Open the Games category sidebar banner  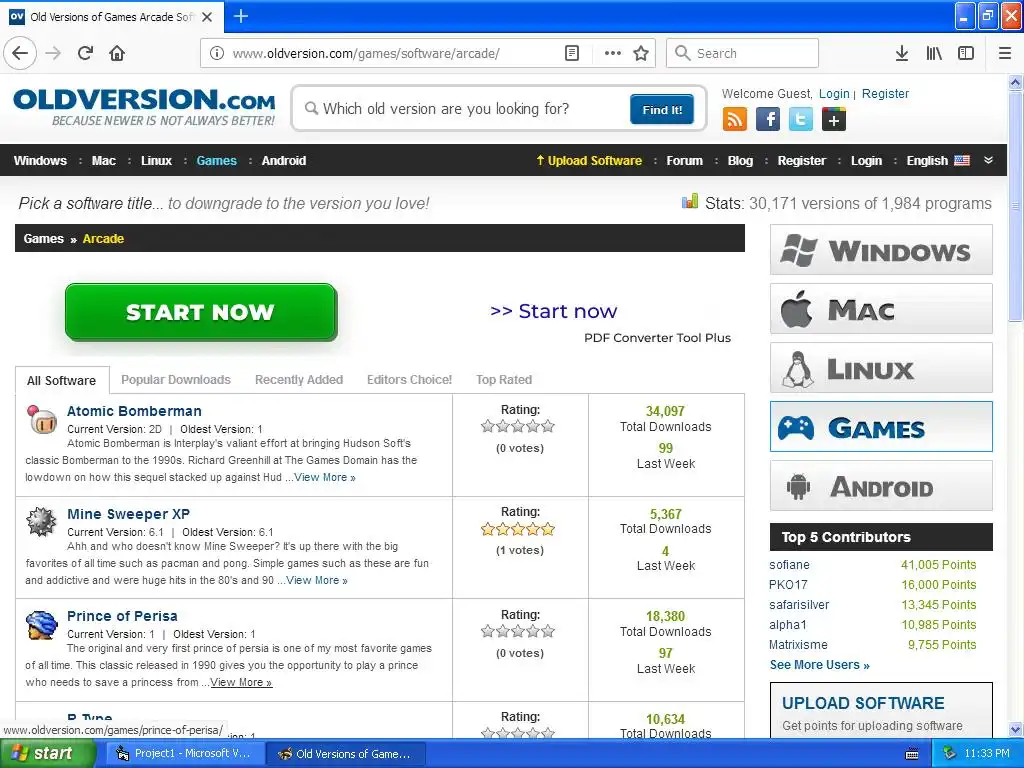[x=881, y=427]
